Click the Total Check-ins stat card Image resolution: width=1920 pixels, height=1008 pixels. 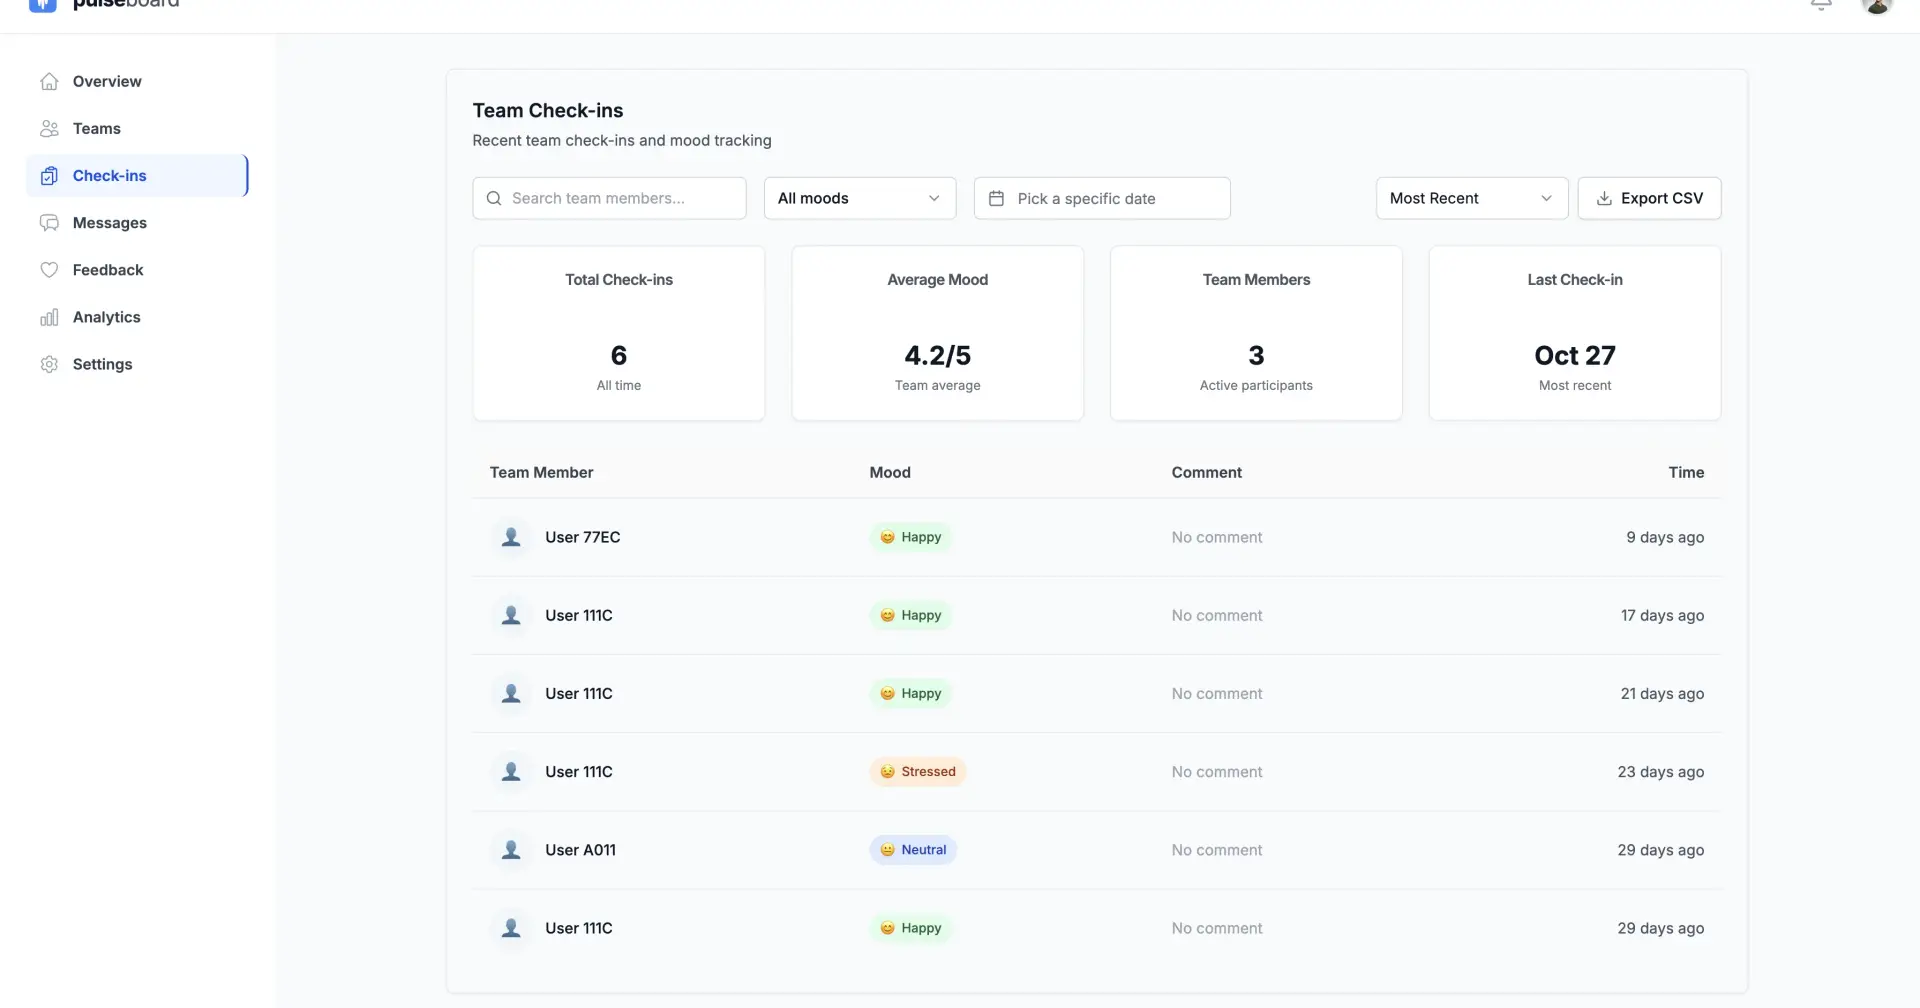pos(618,334)
